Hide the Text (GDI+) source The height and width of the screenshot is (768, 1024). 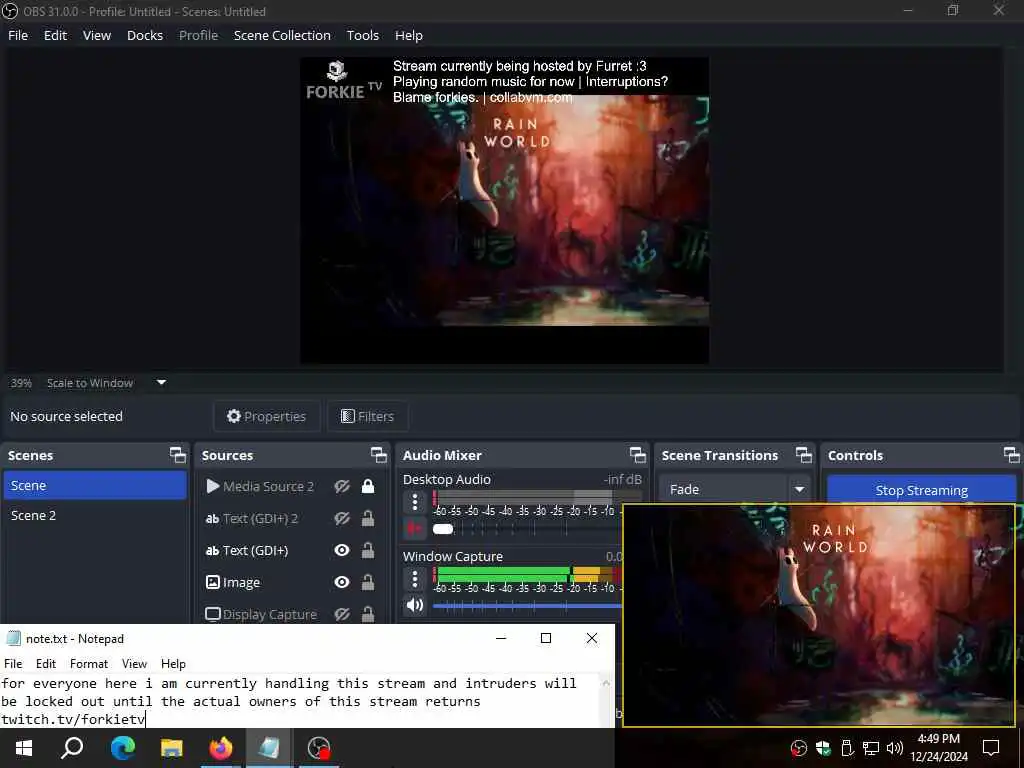[342, 551]
